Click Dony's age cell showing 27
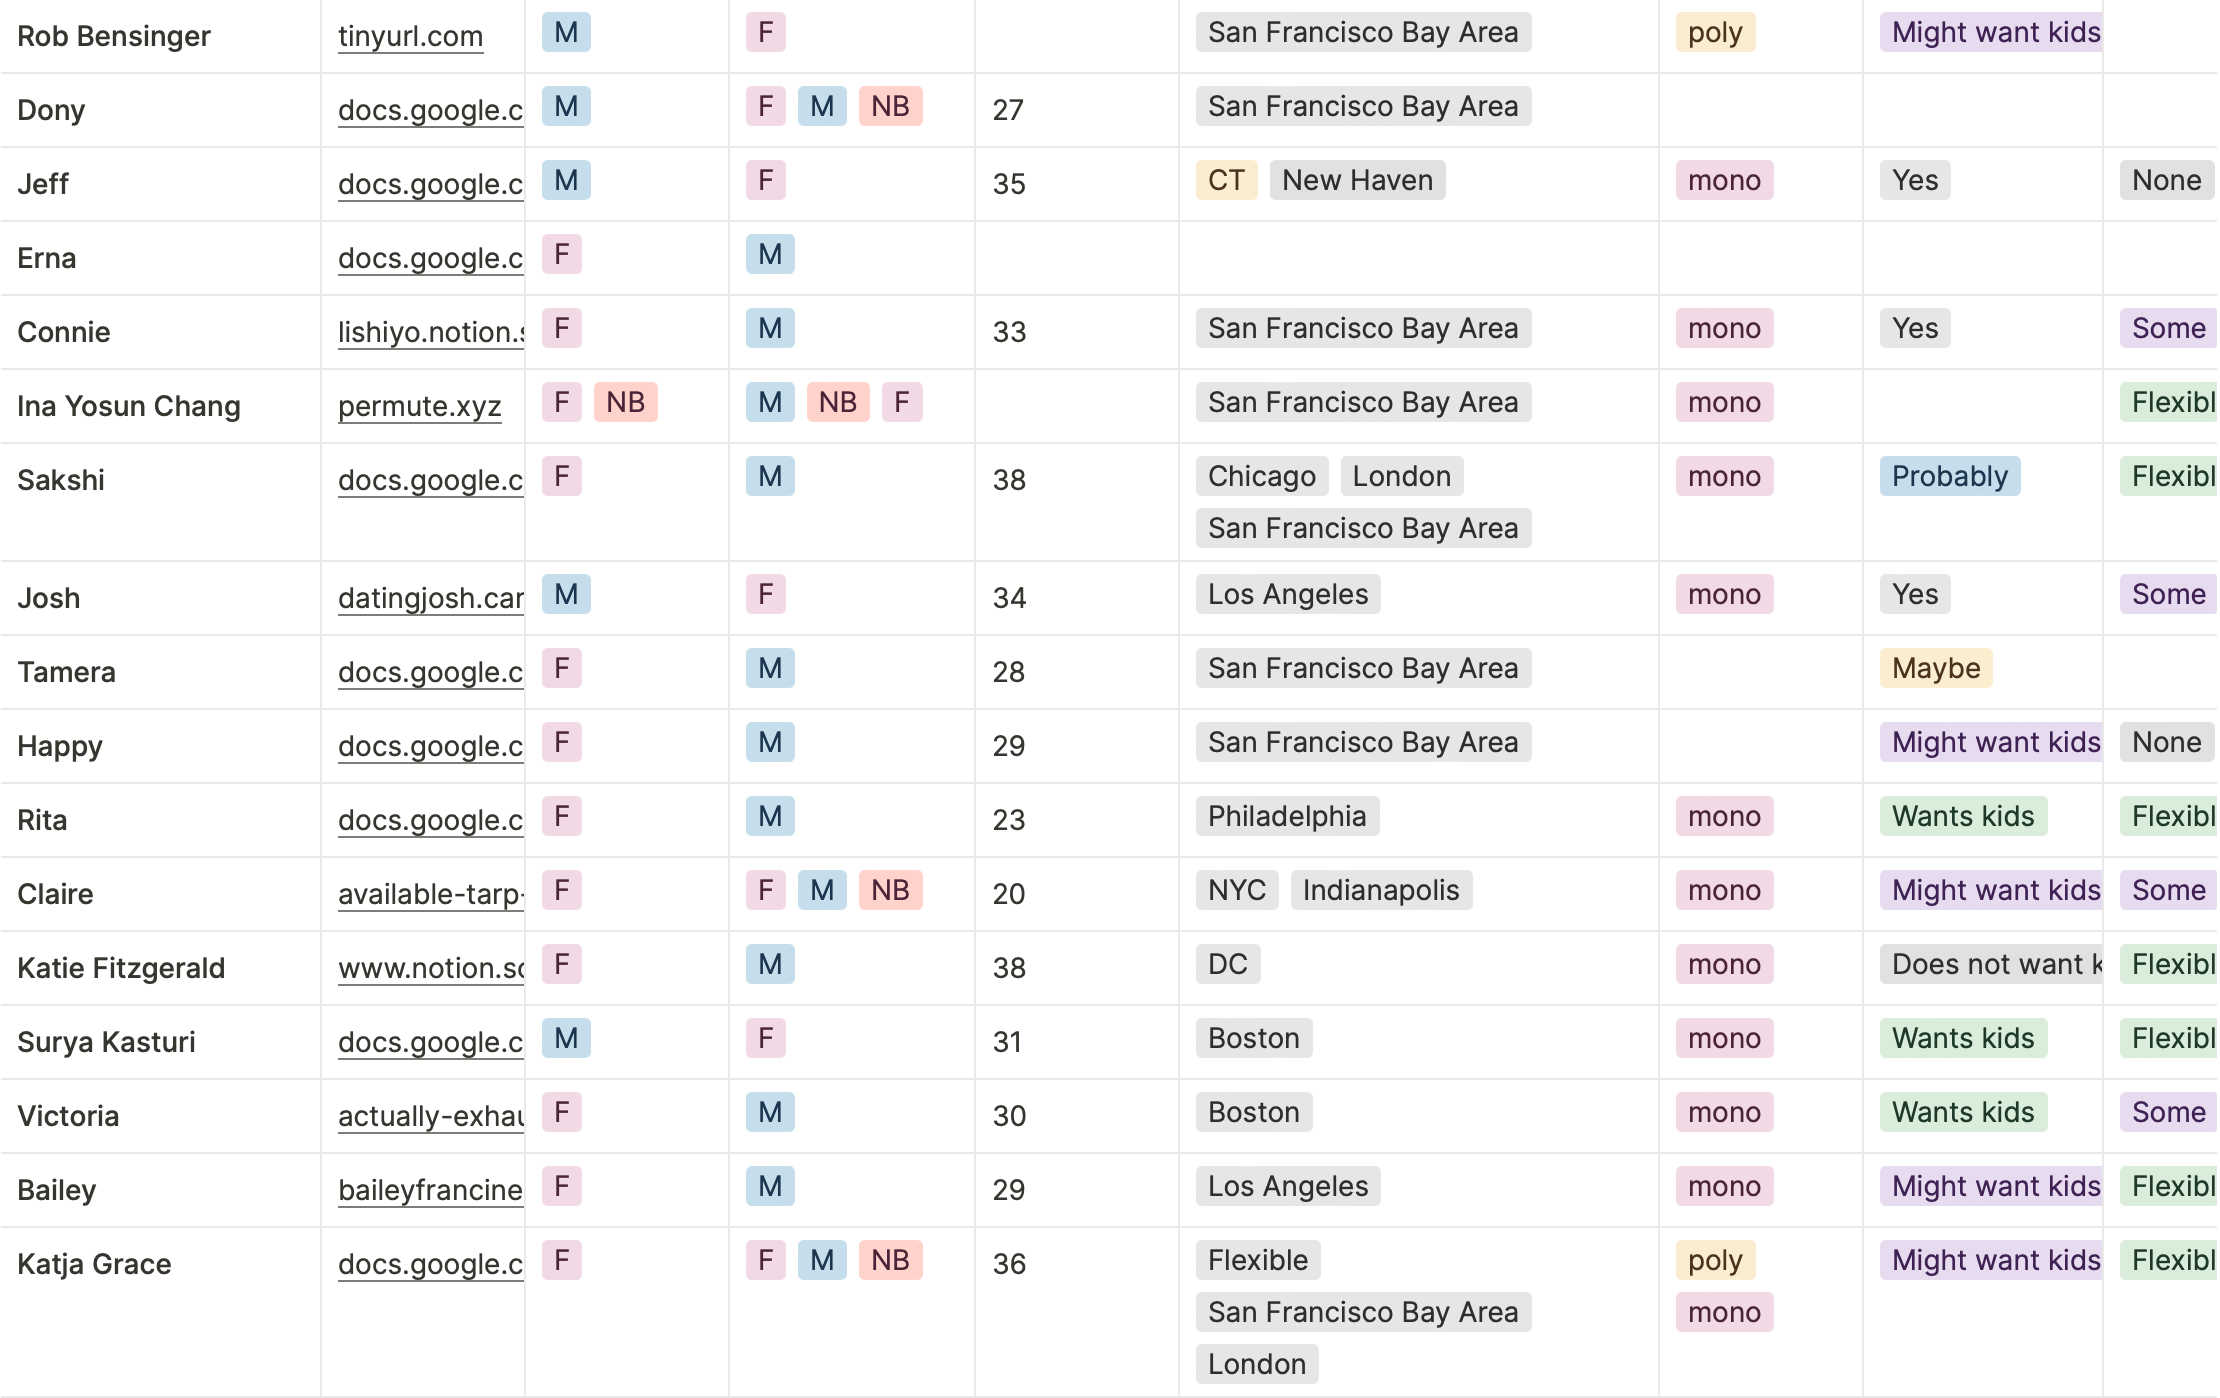The image size is (2220, 1398). (1076, 110)
